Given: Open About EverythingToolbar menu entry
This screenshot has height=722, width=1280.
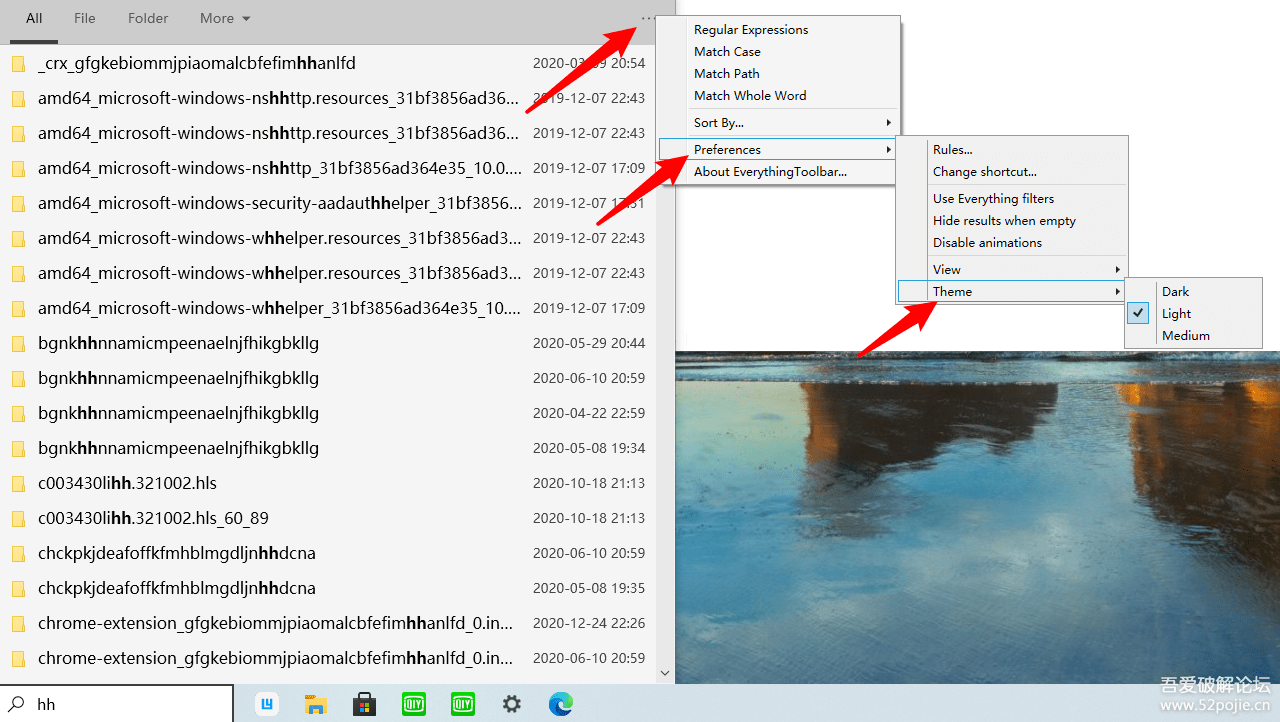Looking at the screenshot, I should click(770, 172).
